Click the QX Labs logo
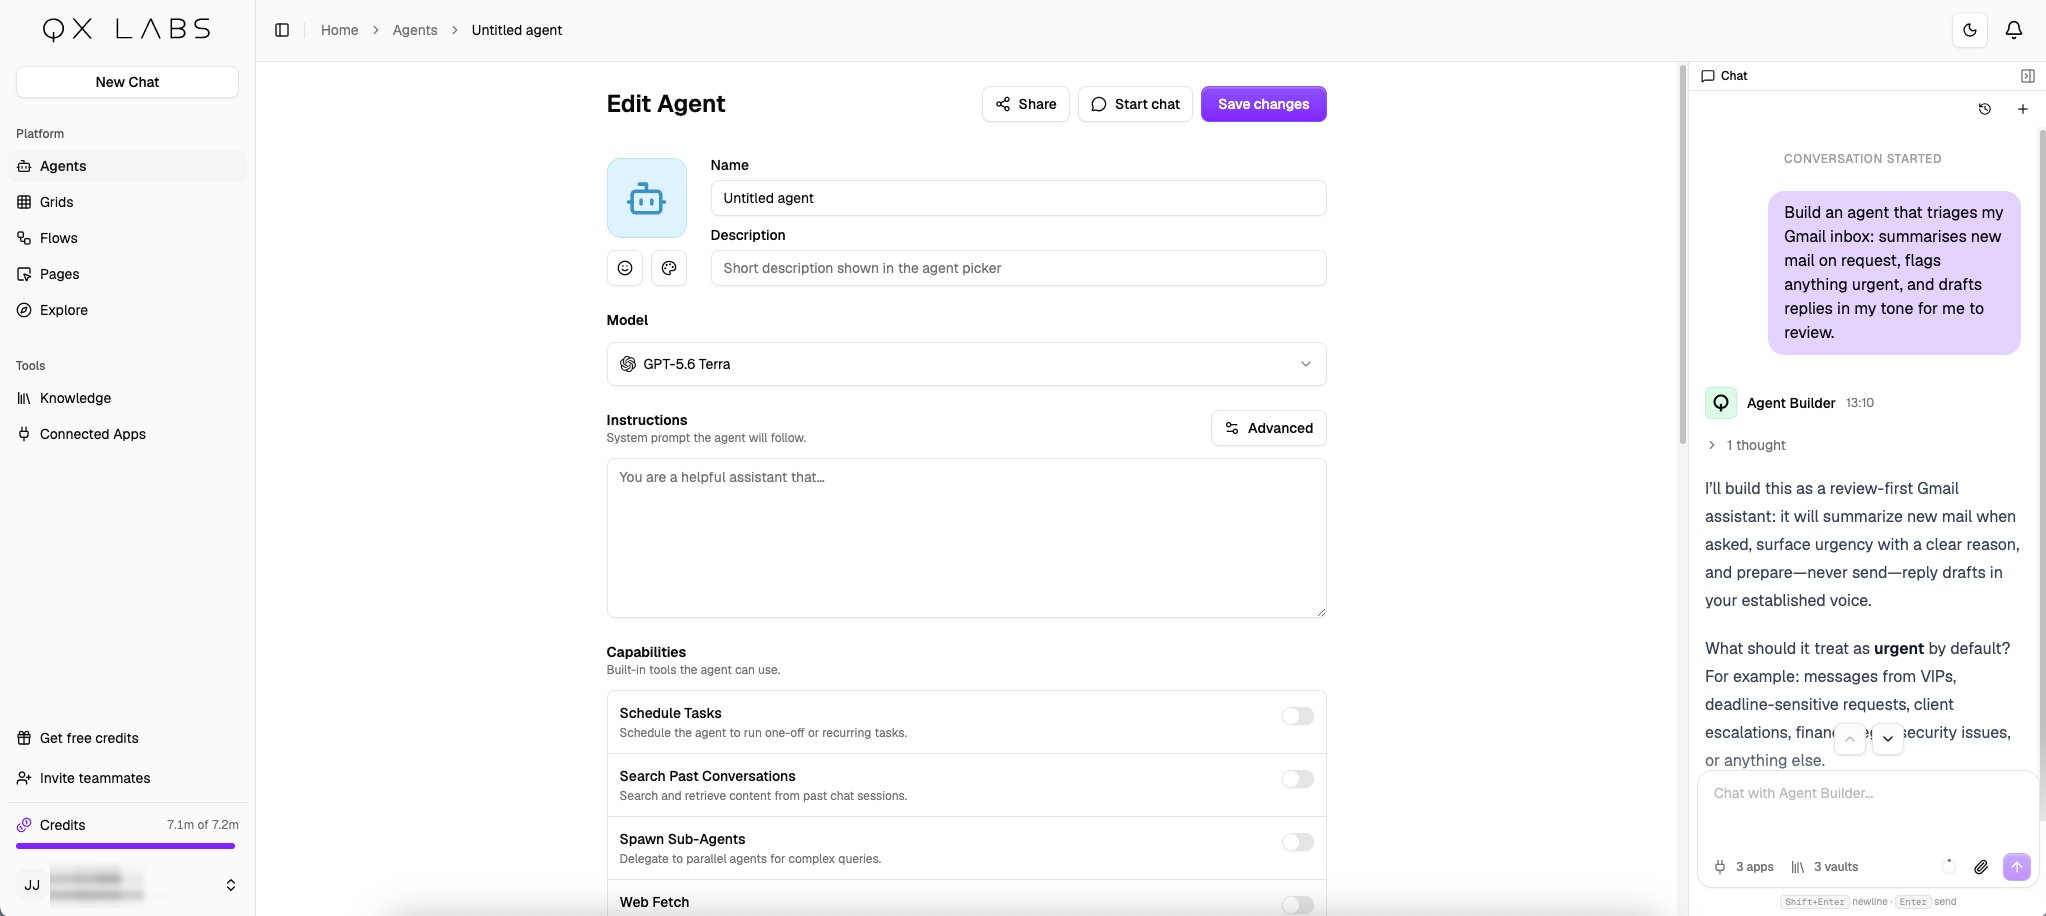 pyautogui.click(x=127, y=29)
